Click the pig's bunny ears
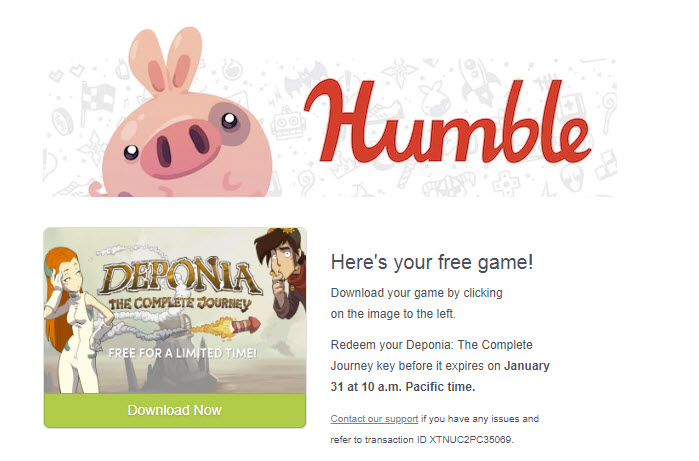 coord(166,60)
